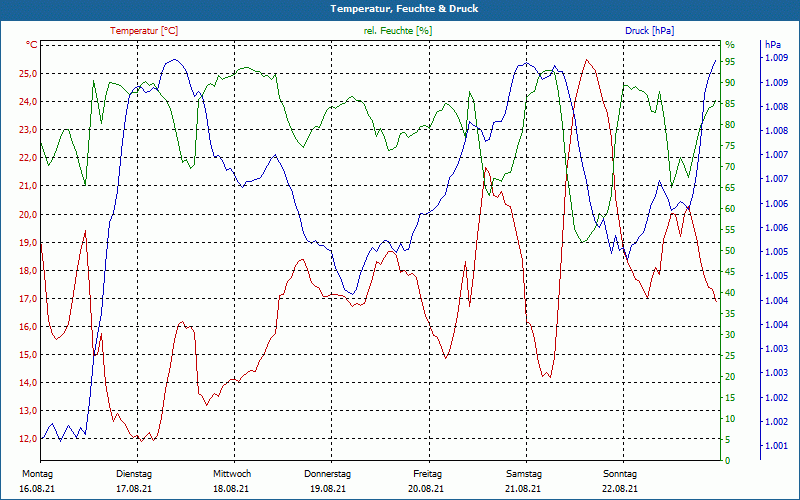
Task: Click the '°C' unit label on the temperature axis
Action: (32, 45)
